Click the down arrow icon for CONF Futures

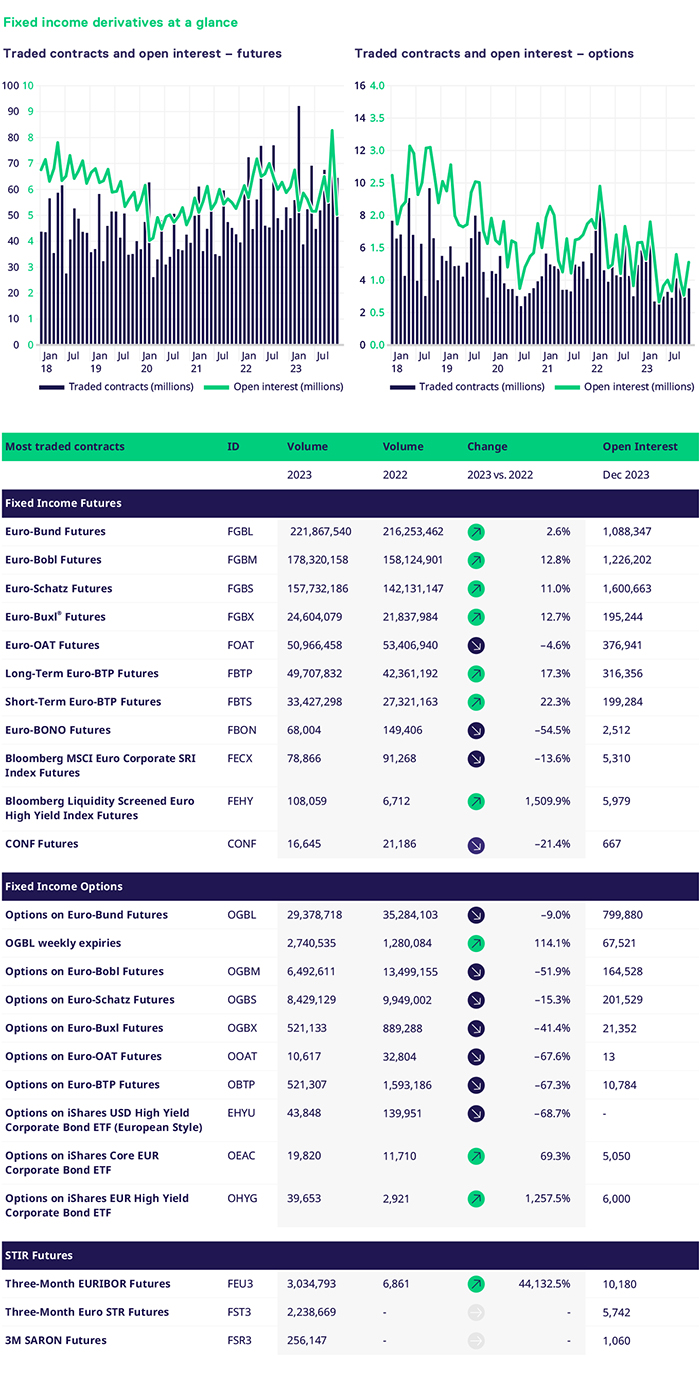coord(476,844)
